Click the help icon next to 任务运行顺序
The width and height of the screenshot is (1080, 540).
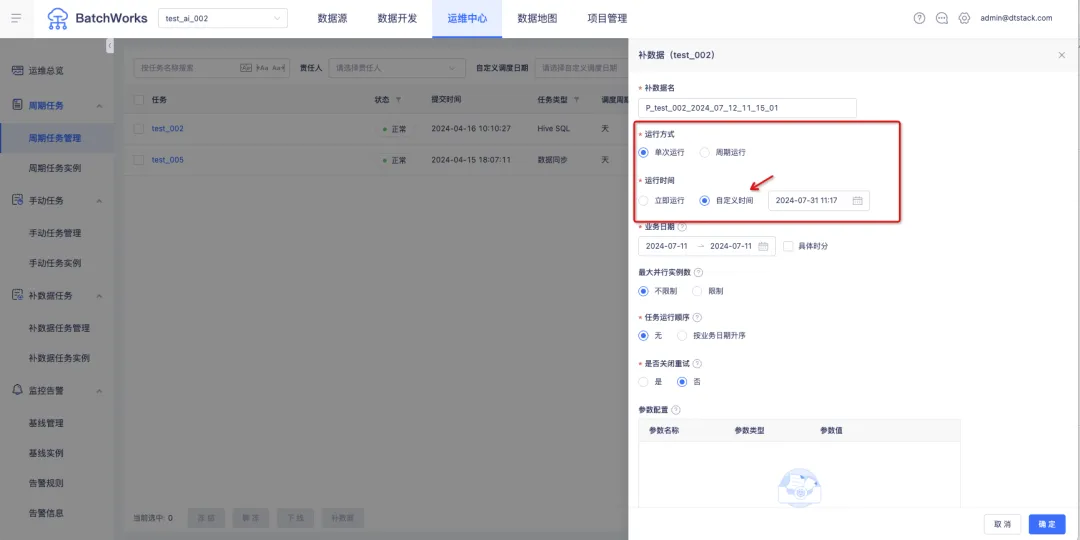(697, 318)
